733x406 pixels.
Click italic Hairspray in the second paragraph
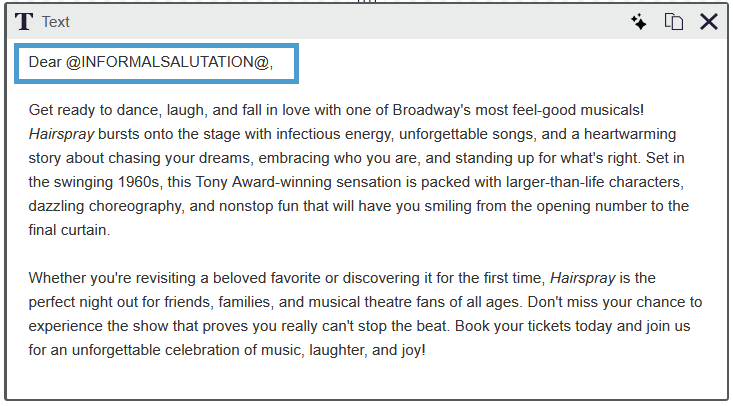tap(582, 278)
